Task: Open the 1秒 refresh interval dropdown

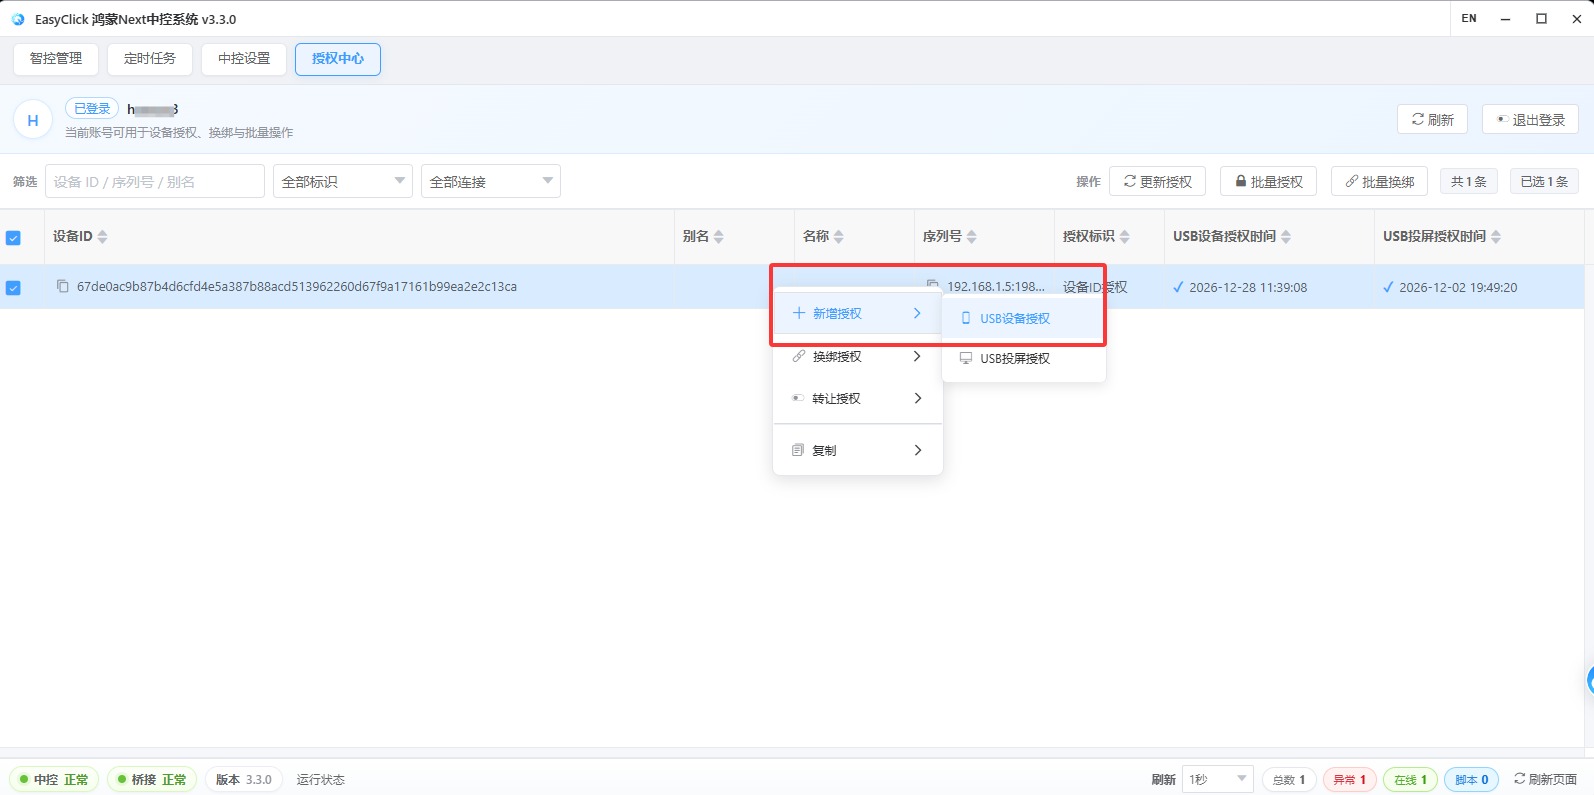Action: pyautogui.click(x=1217, y=779)
